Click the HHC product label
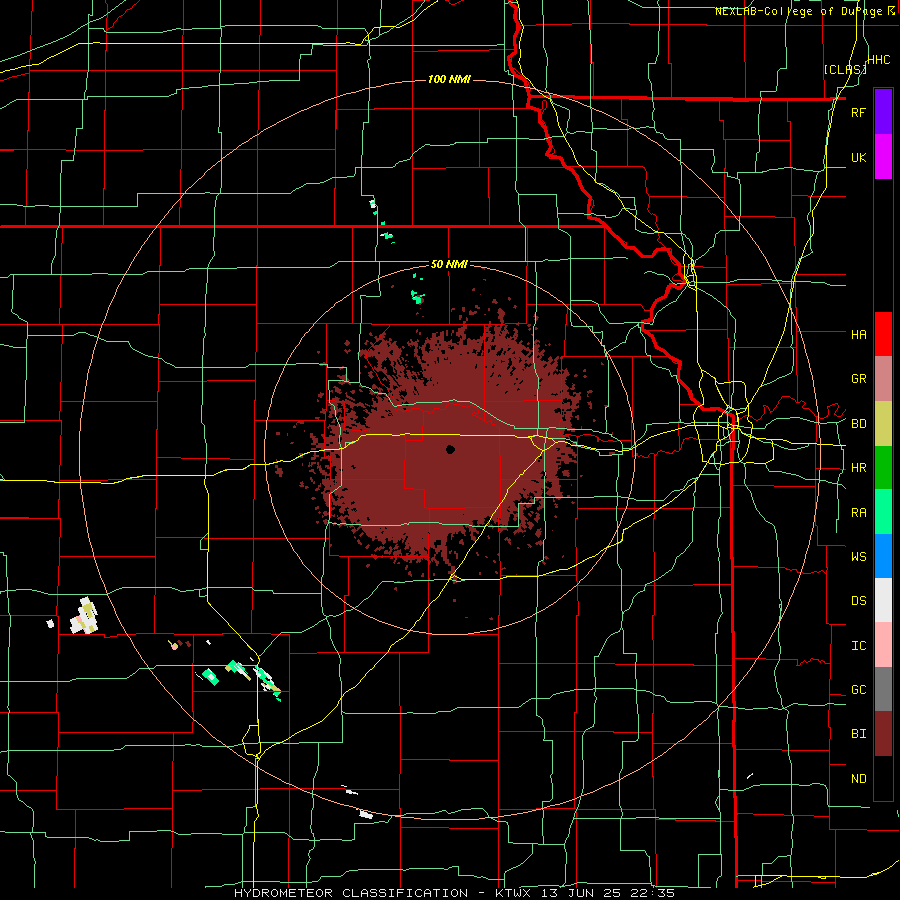 (879, 60)
